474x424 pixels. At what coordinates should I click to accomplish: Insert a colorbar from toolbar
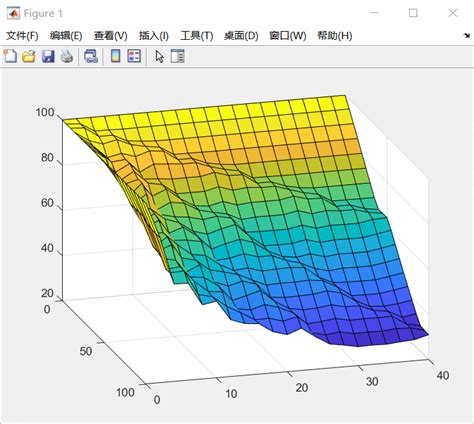[x=115, y=56]
